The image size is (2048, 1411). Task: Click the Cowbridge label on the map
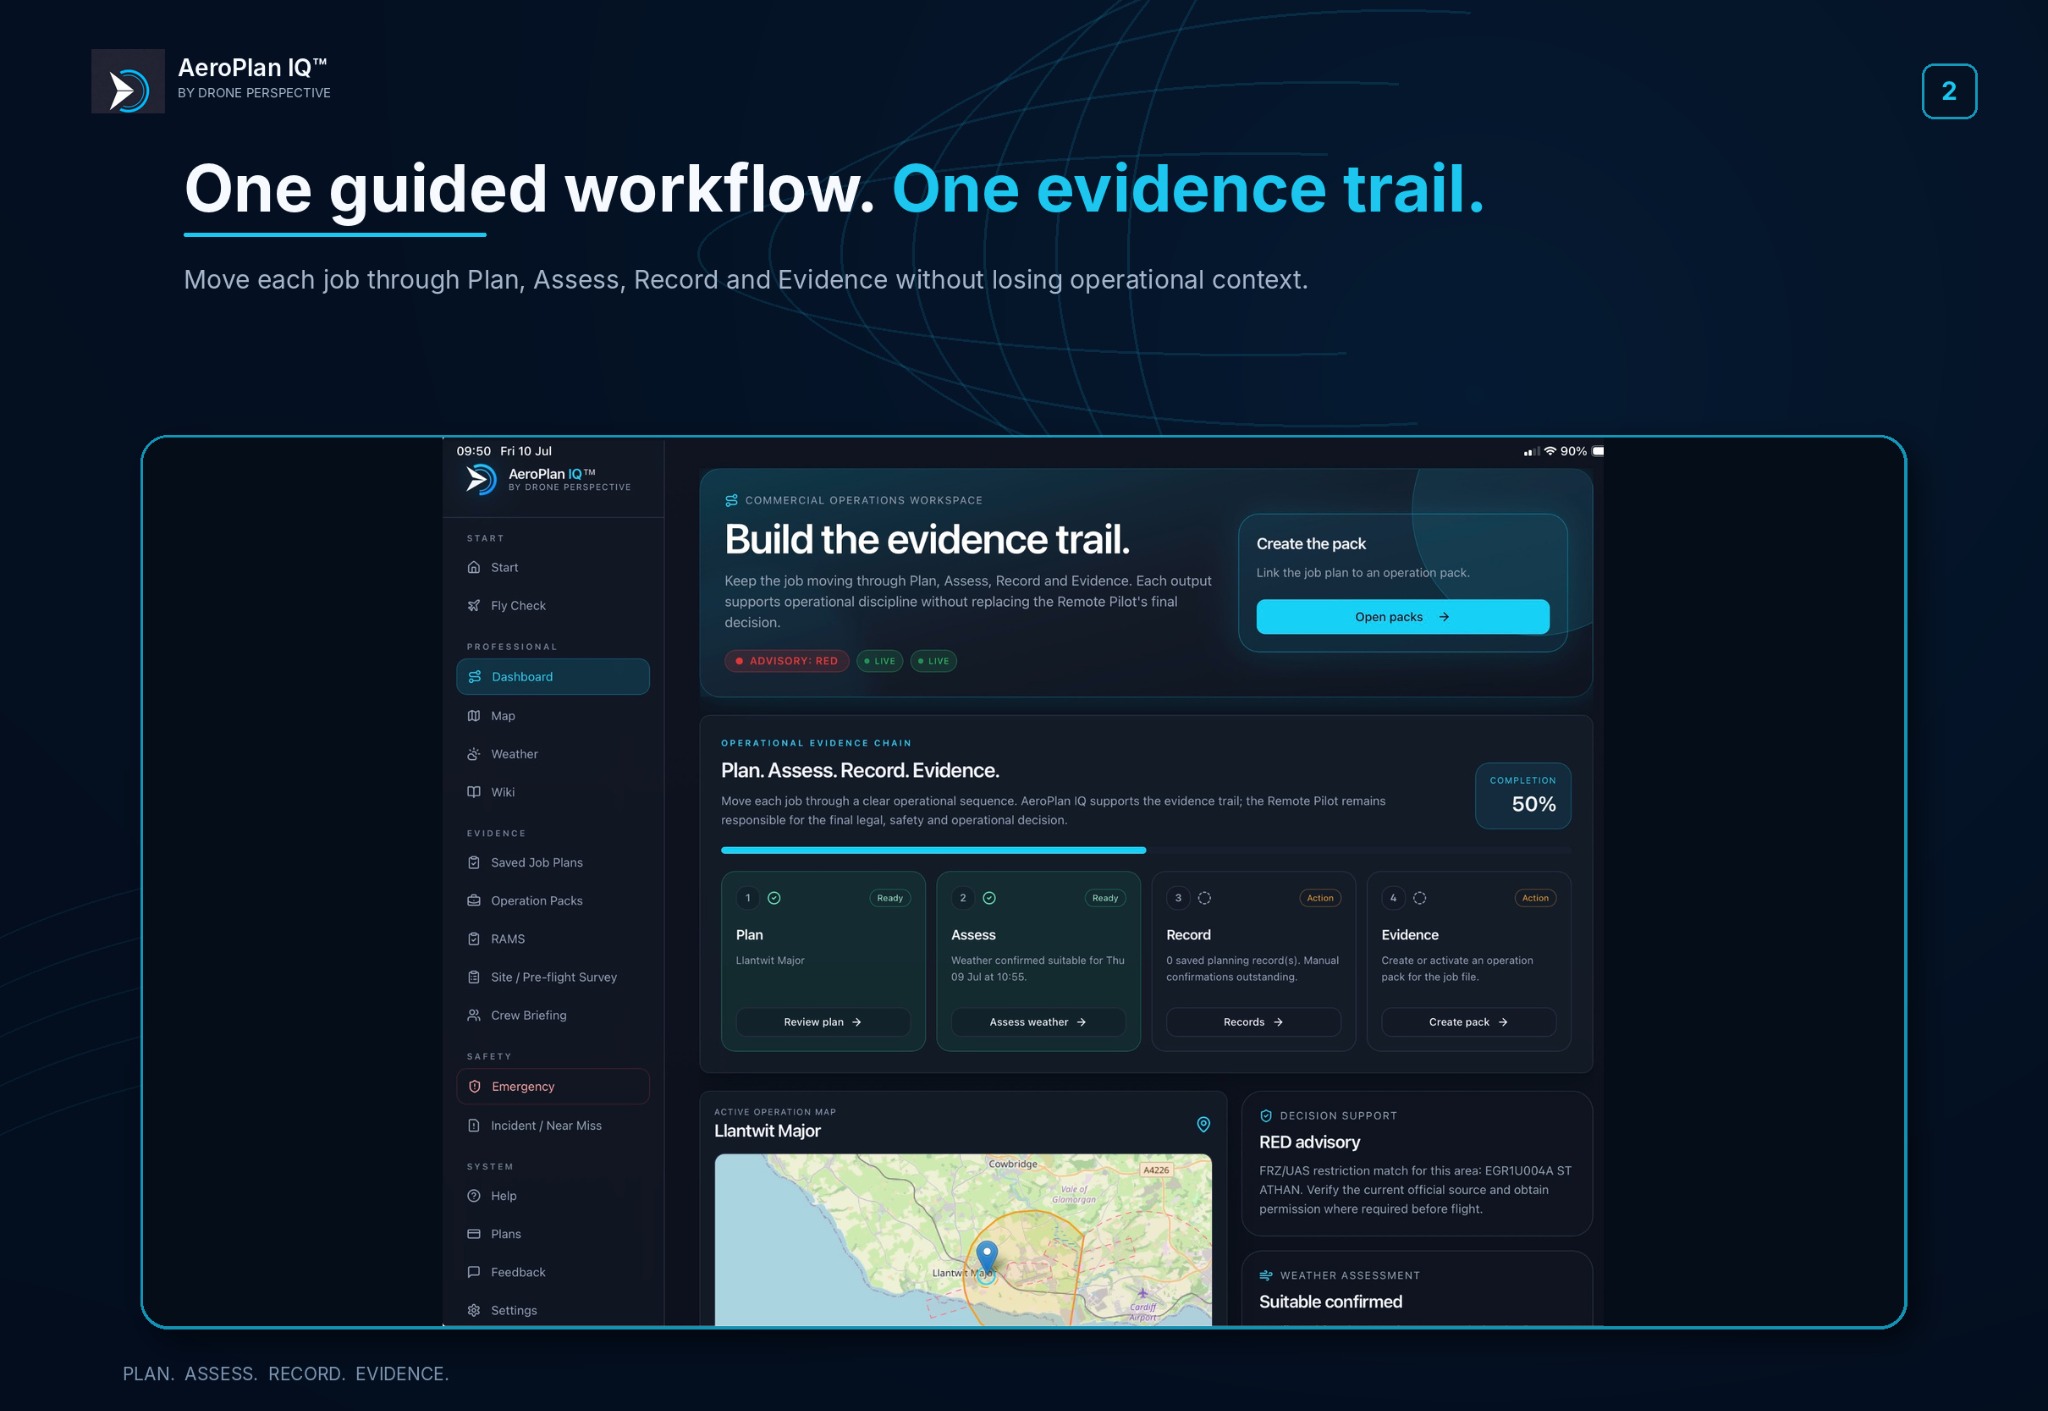[1012, 1163]
